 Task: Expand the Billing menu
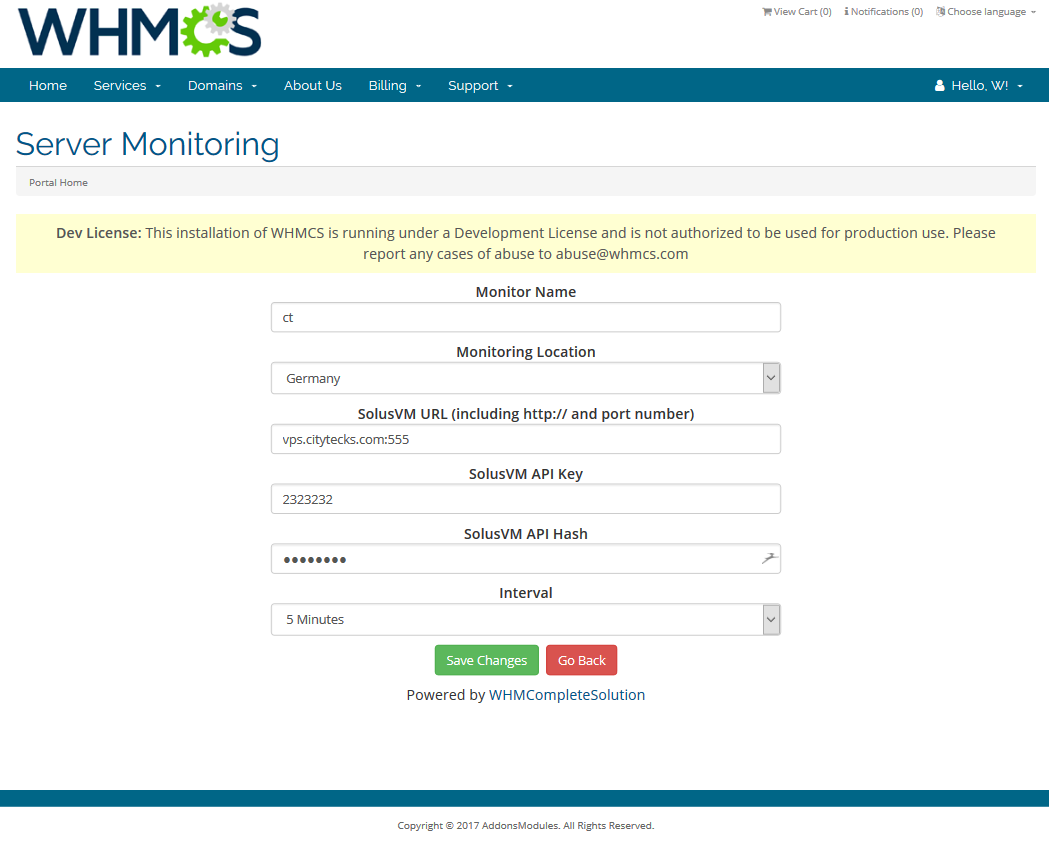click(395, 86)
